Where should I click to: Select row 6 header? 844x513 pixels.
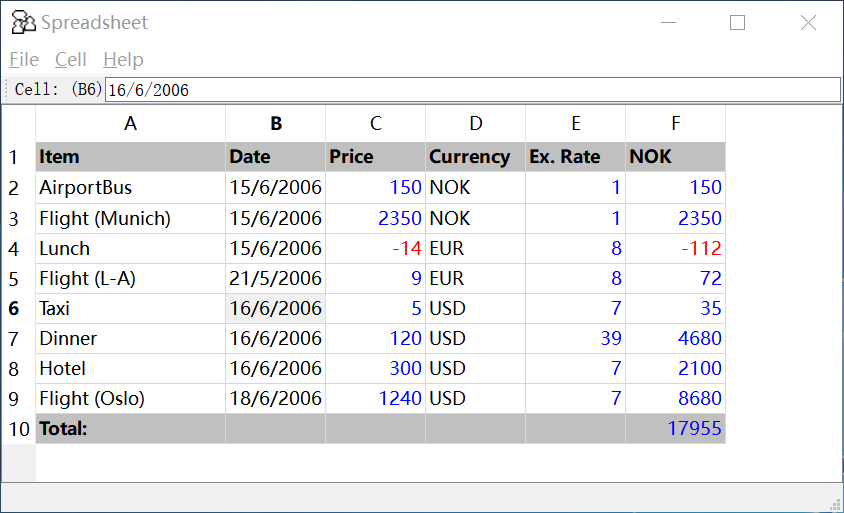pyautogui.click(x=15, y=309)
